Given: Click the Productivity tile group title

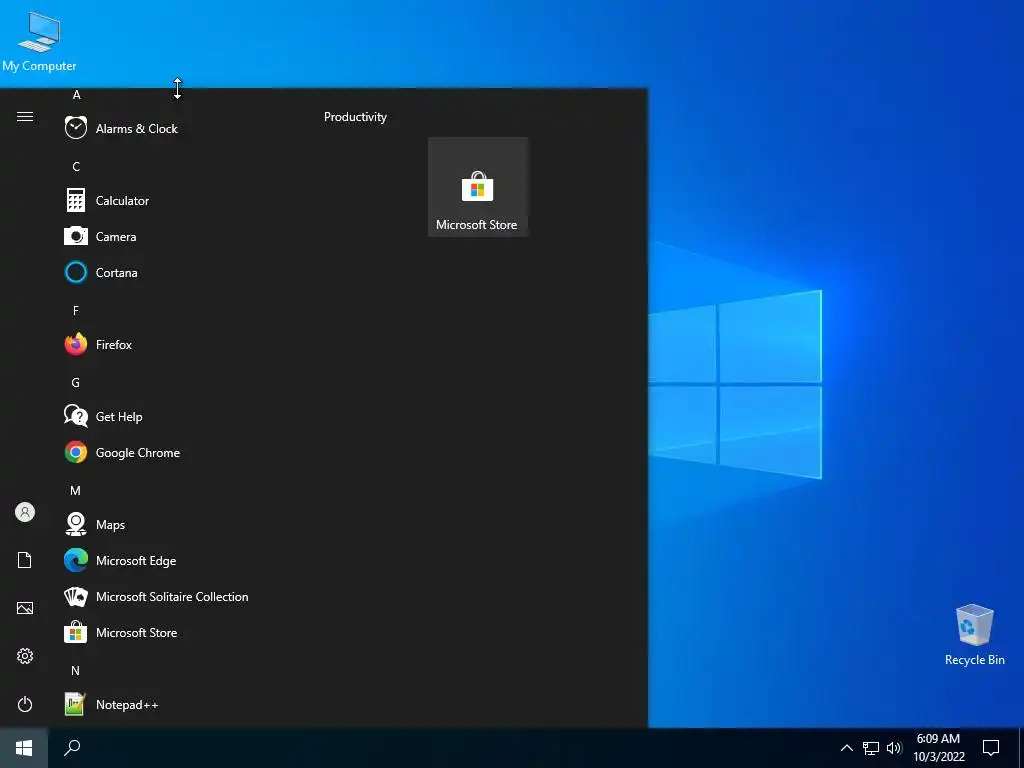Looking at the screenshot, I should pos(355,117).
